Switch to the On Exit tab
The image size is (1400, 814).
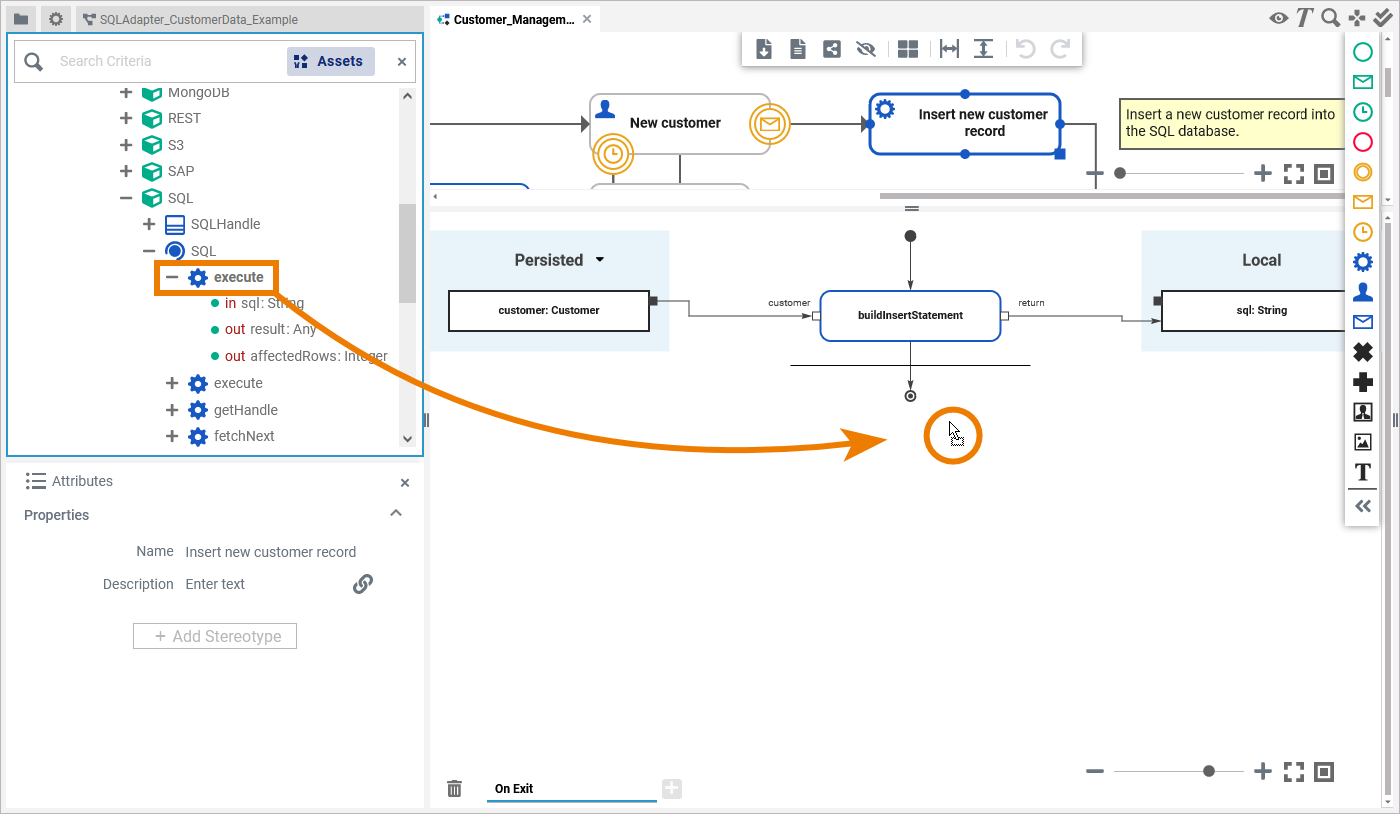pyautogui.click(x=514, y=789)
